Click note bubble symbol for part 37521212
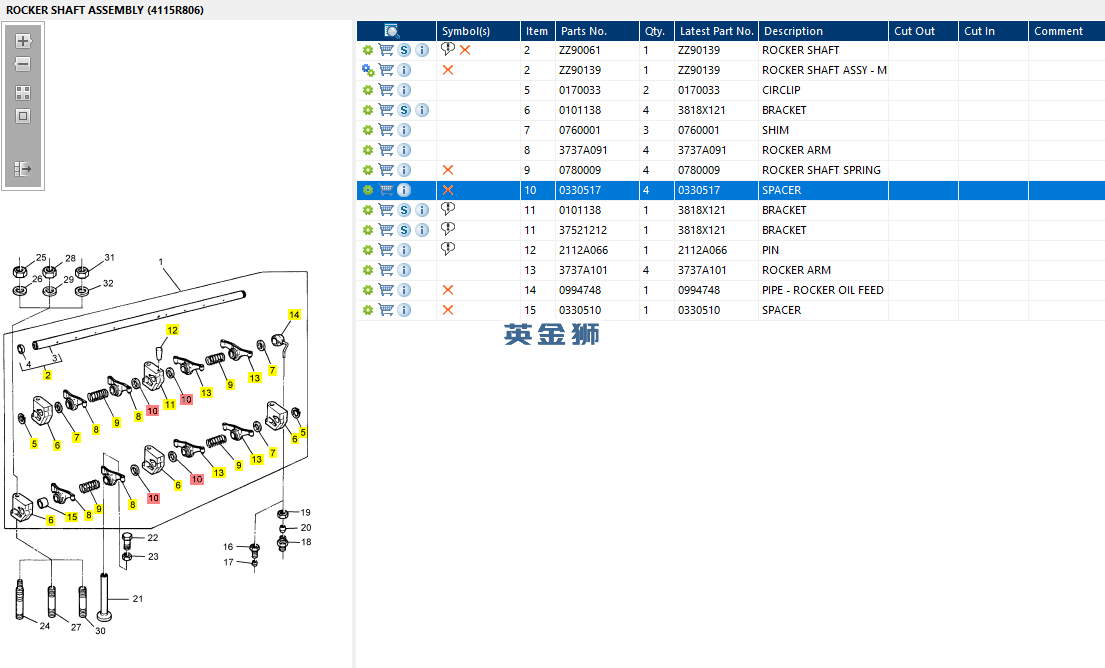 (447, 229)
